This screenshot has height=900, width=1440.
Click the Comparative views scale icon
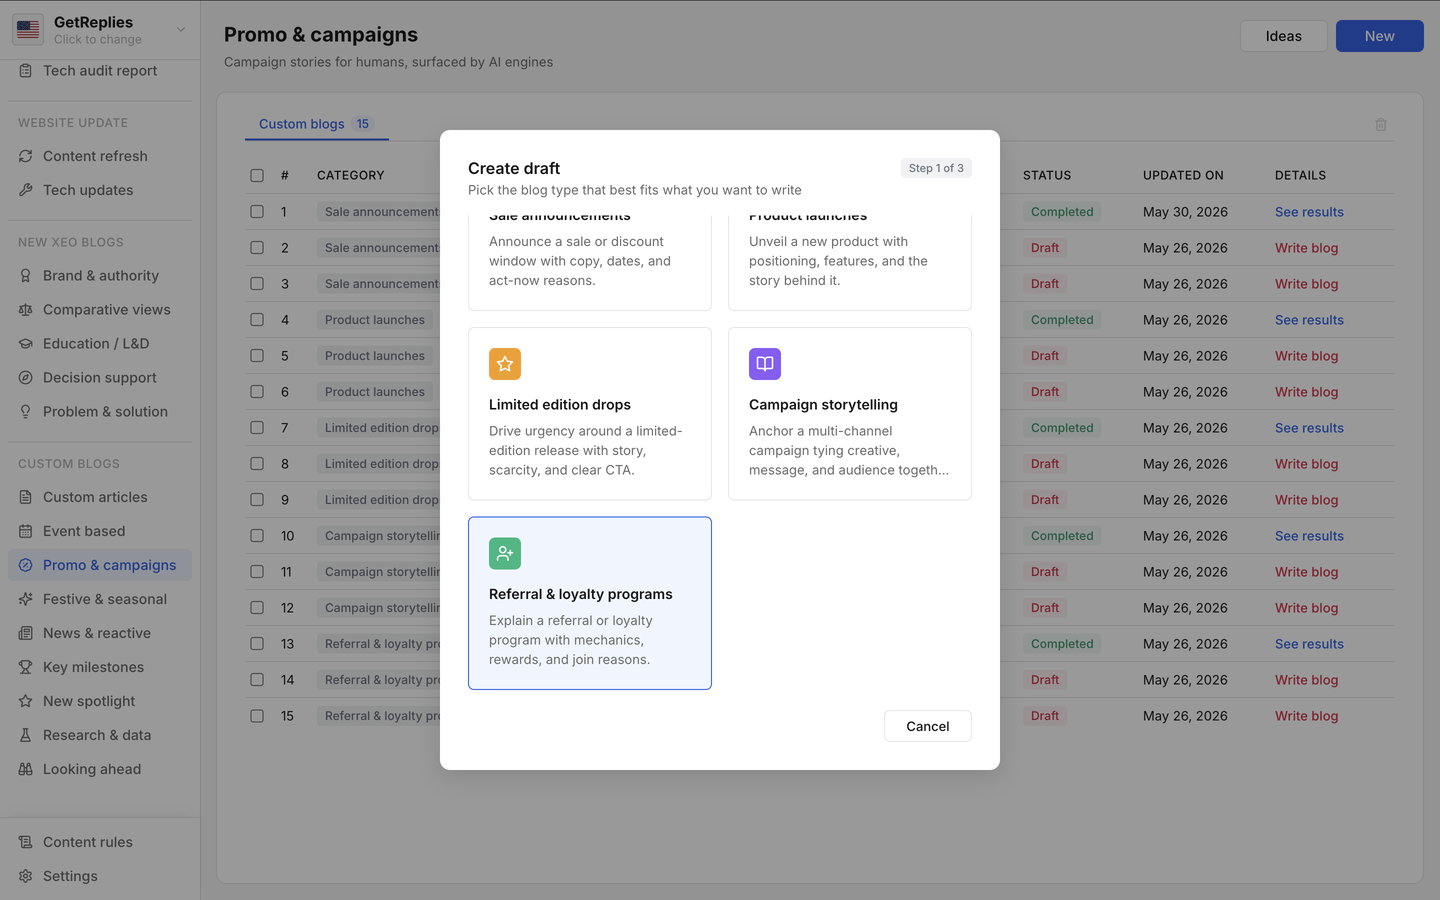pyautogui.click(x=26, y=310)
